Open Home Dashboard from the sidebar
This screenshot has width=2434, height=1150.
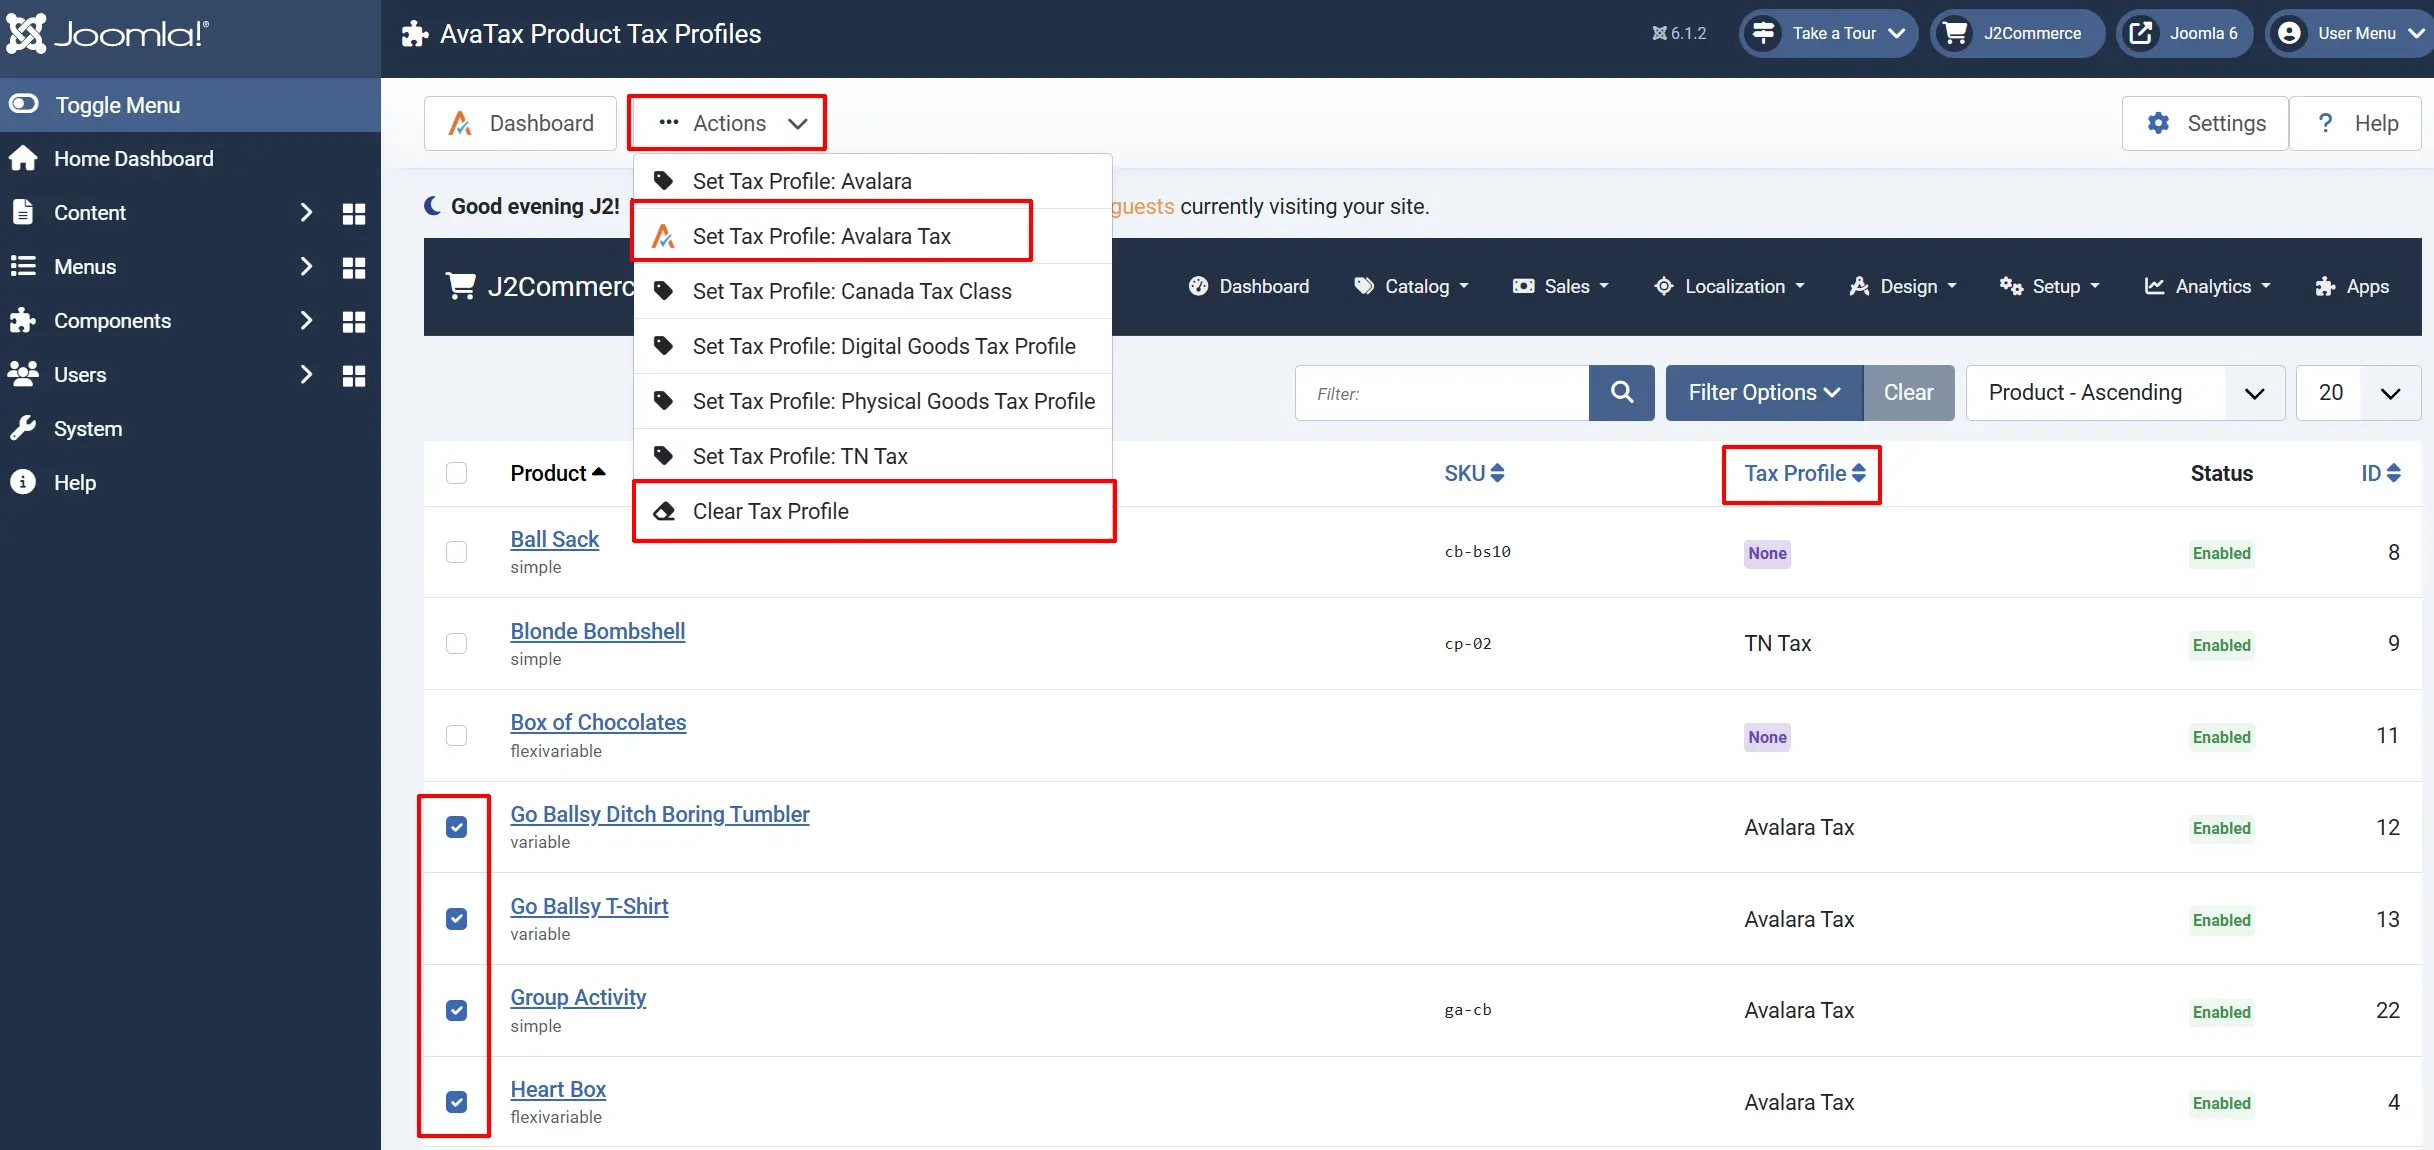pyautogui.click(x=133, y=158)
